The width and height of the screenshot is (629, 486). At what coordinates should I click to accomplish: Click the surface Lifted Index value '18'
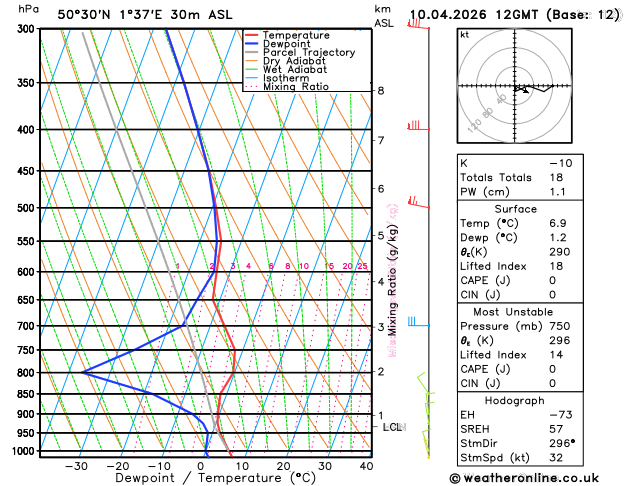pos(556,266)
